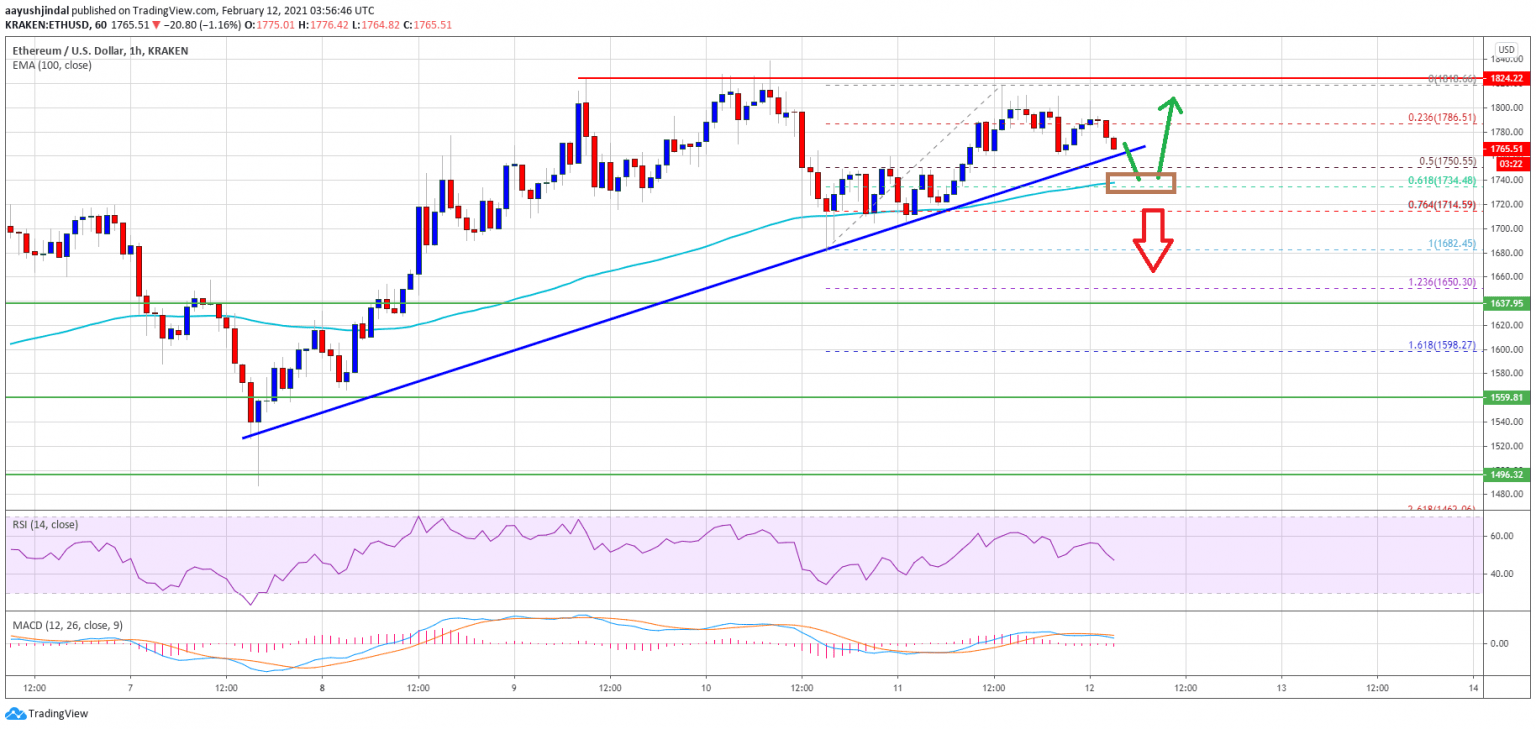Click the brown support zone rectangle
The height and width of the screenshot is (729, 1536).
[x=1141, y=183]
